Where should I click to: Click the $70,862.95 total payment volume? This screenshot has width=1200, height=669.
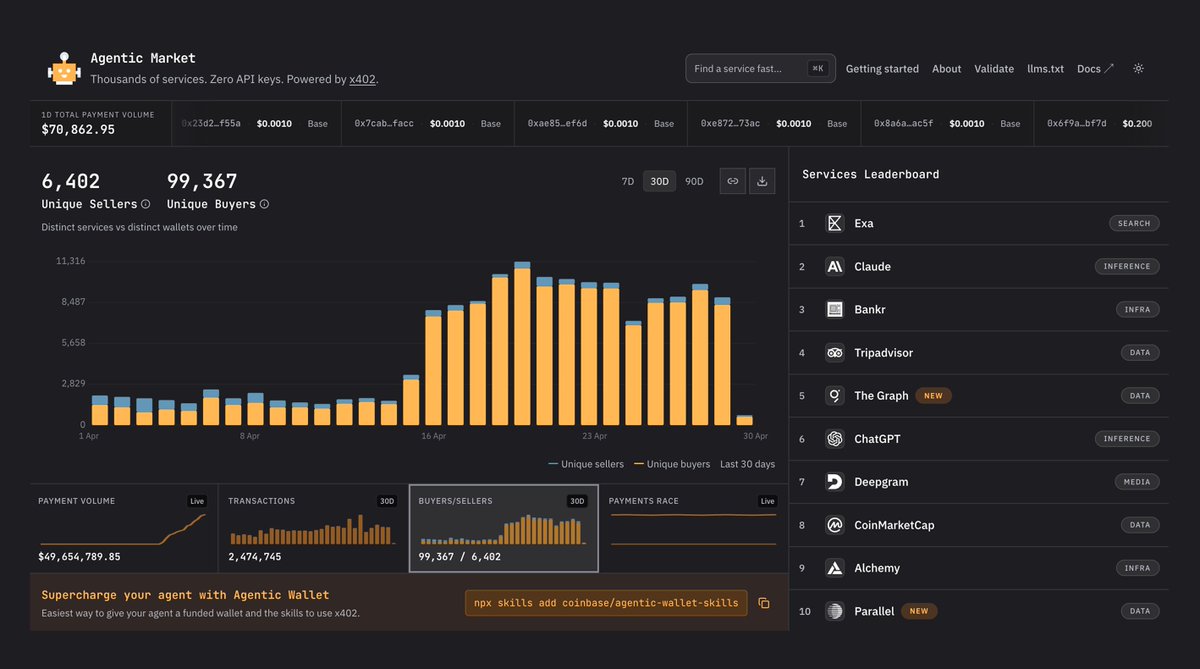78,130
